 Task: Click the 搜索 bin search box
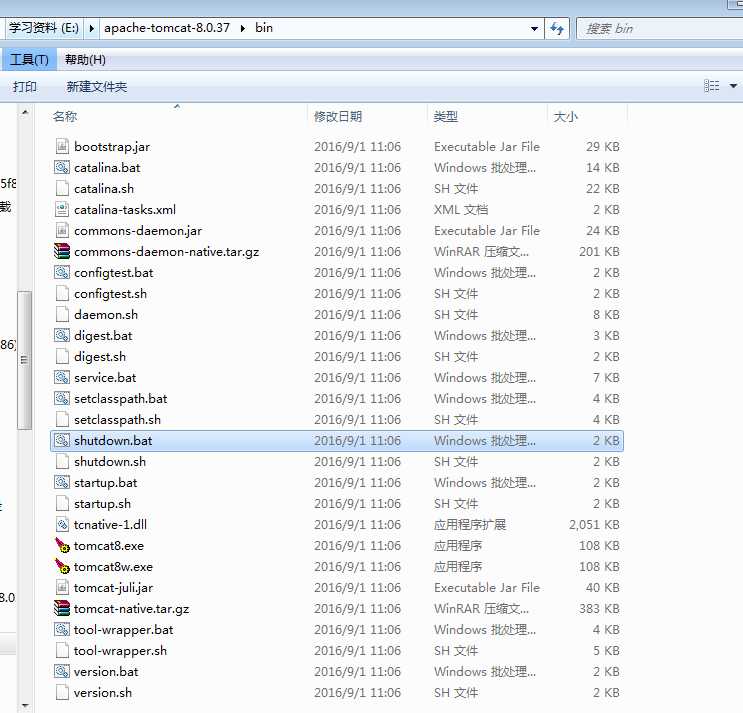pos(659,29)
